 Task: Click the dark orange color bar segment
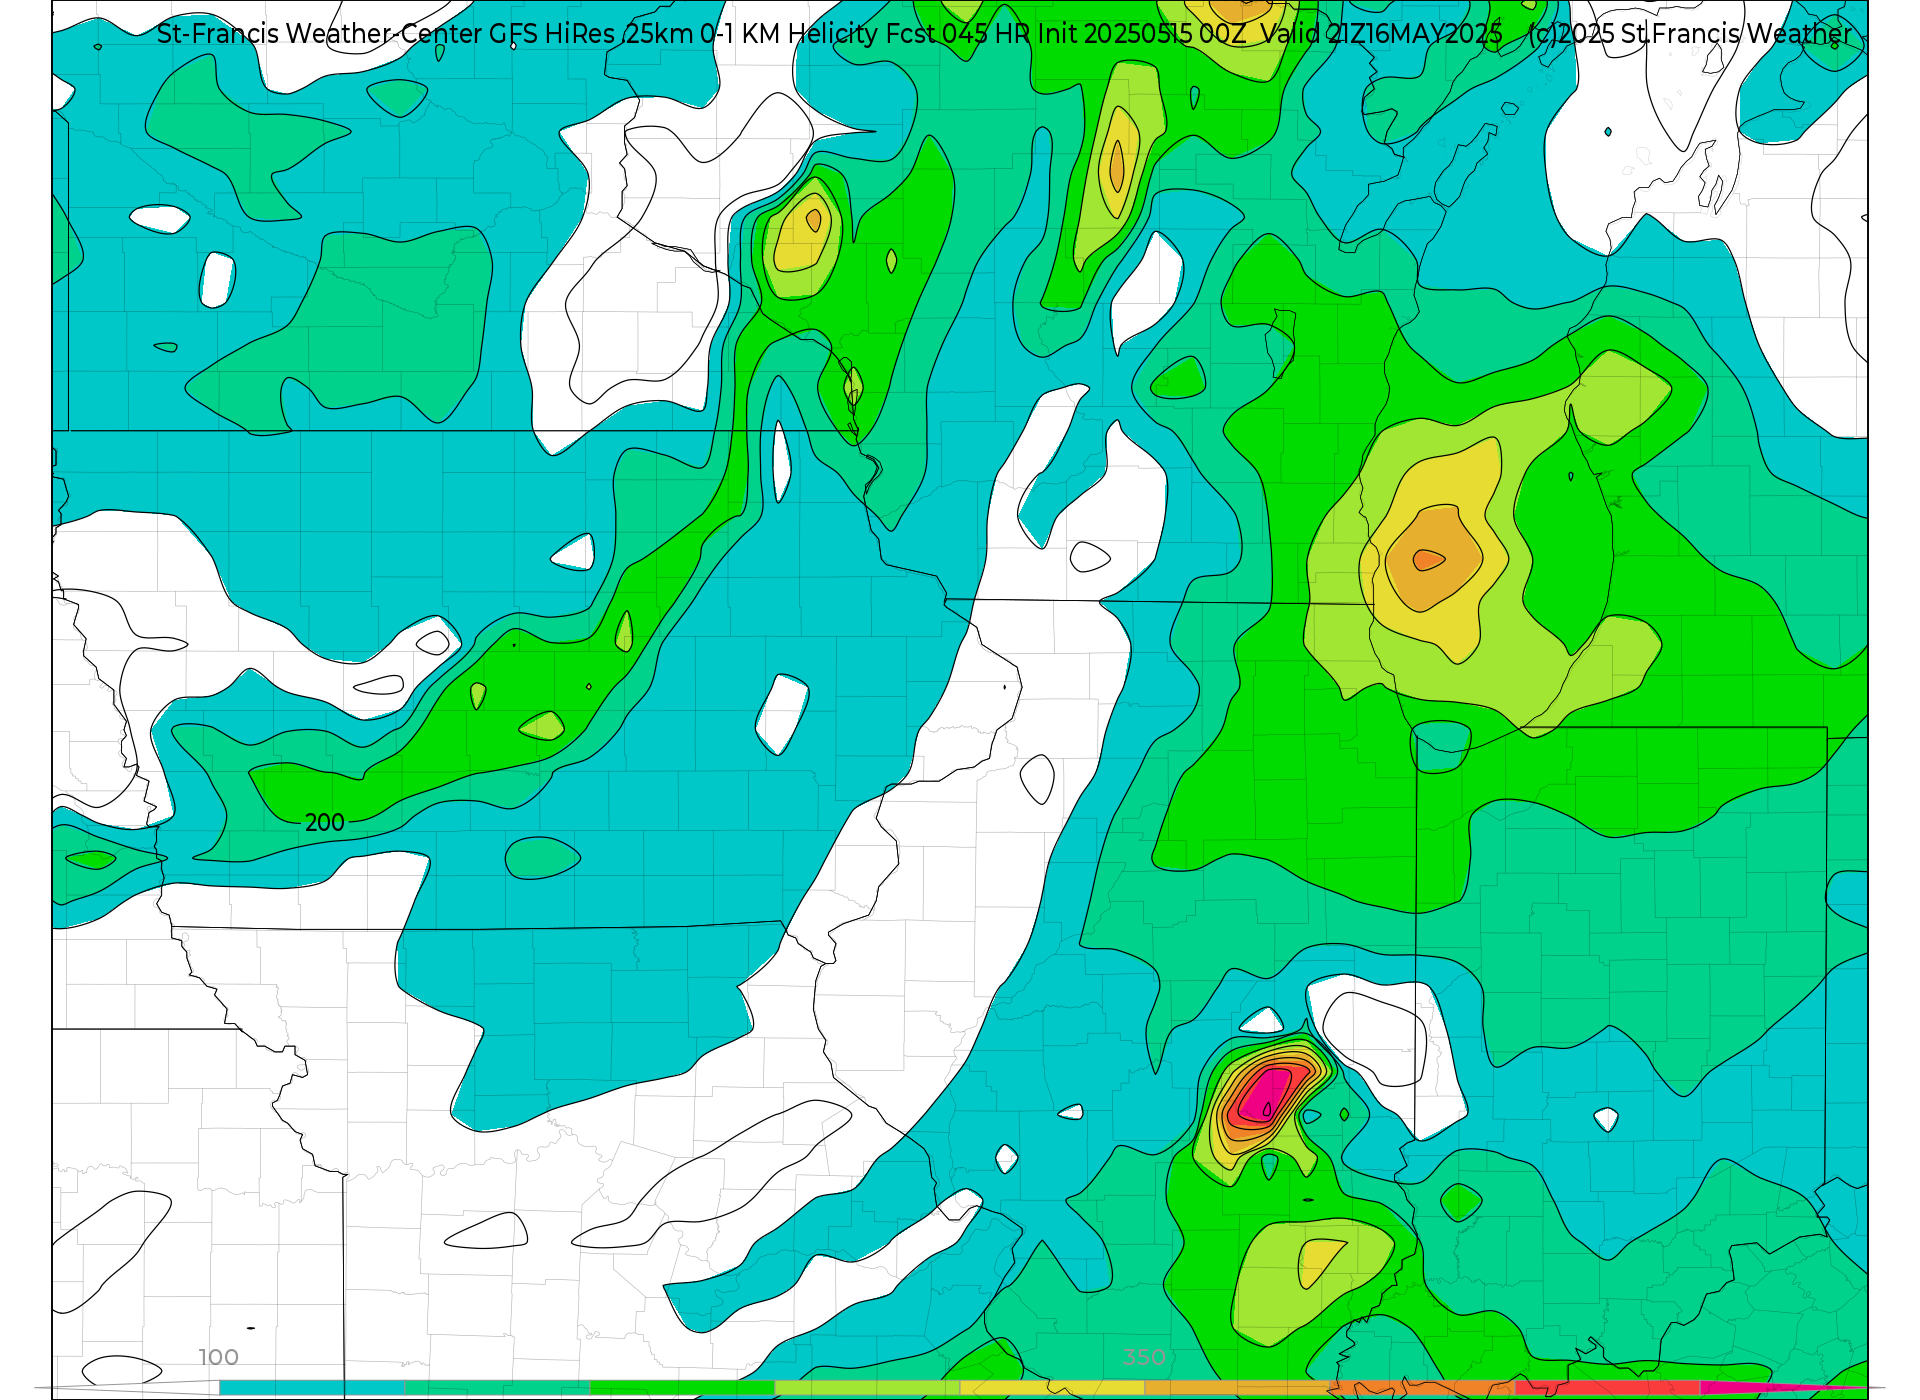[x=1422, y=1388]
